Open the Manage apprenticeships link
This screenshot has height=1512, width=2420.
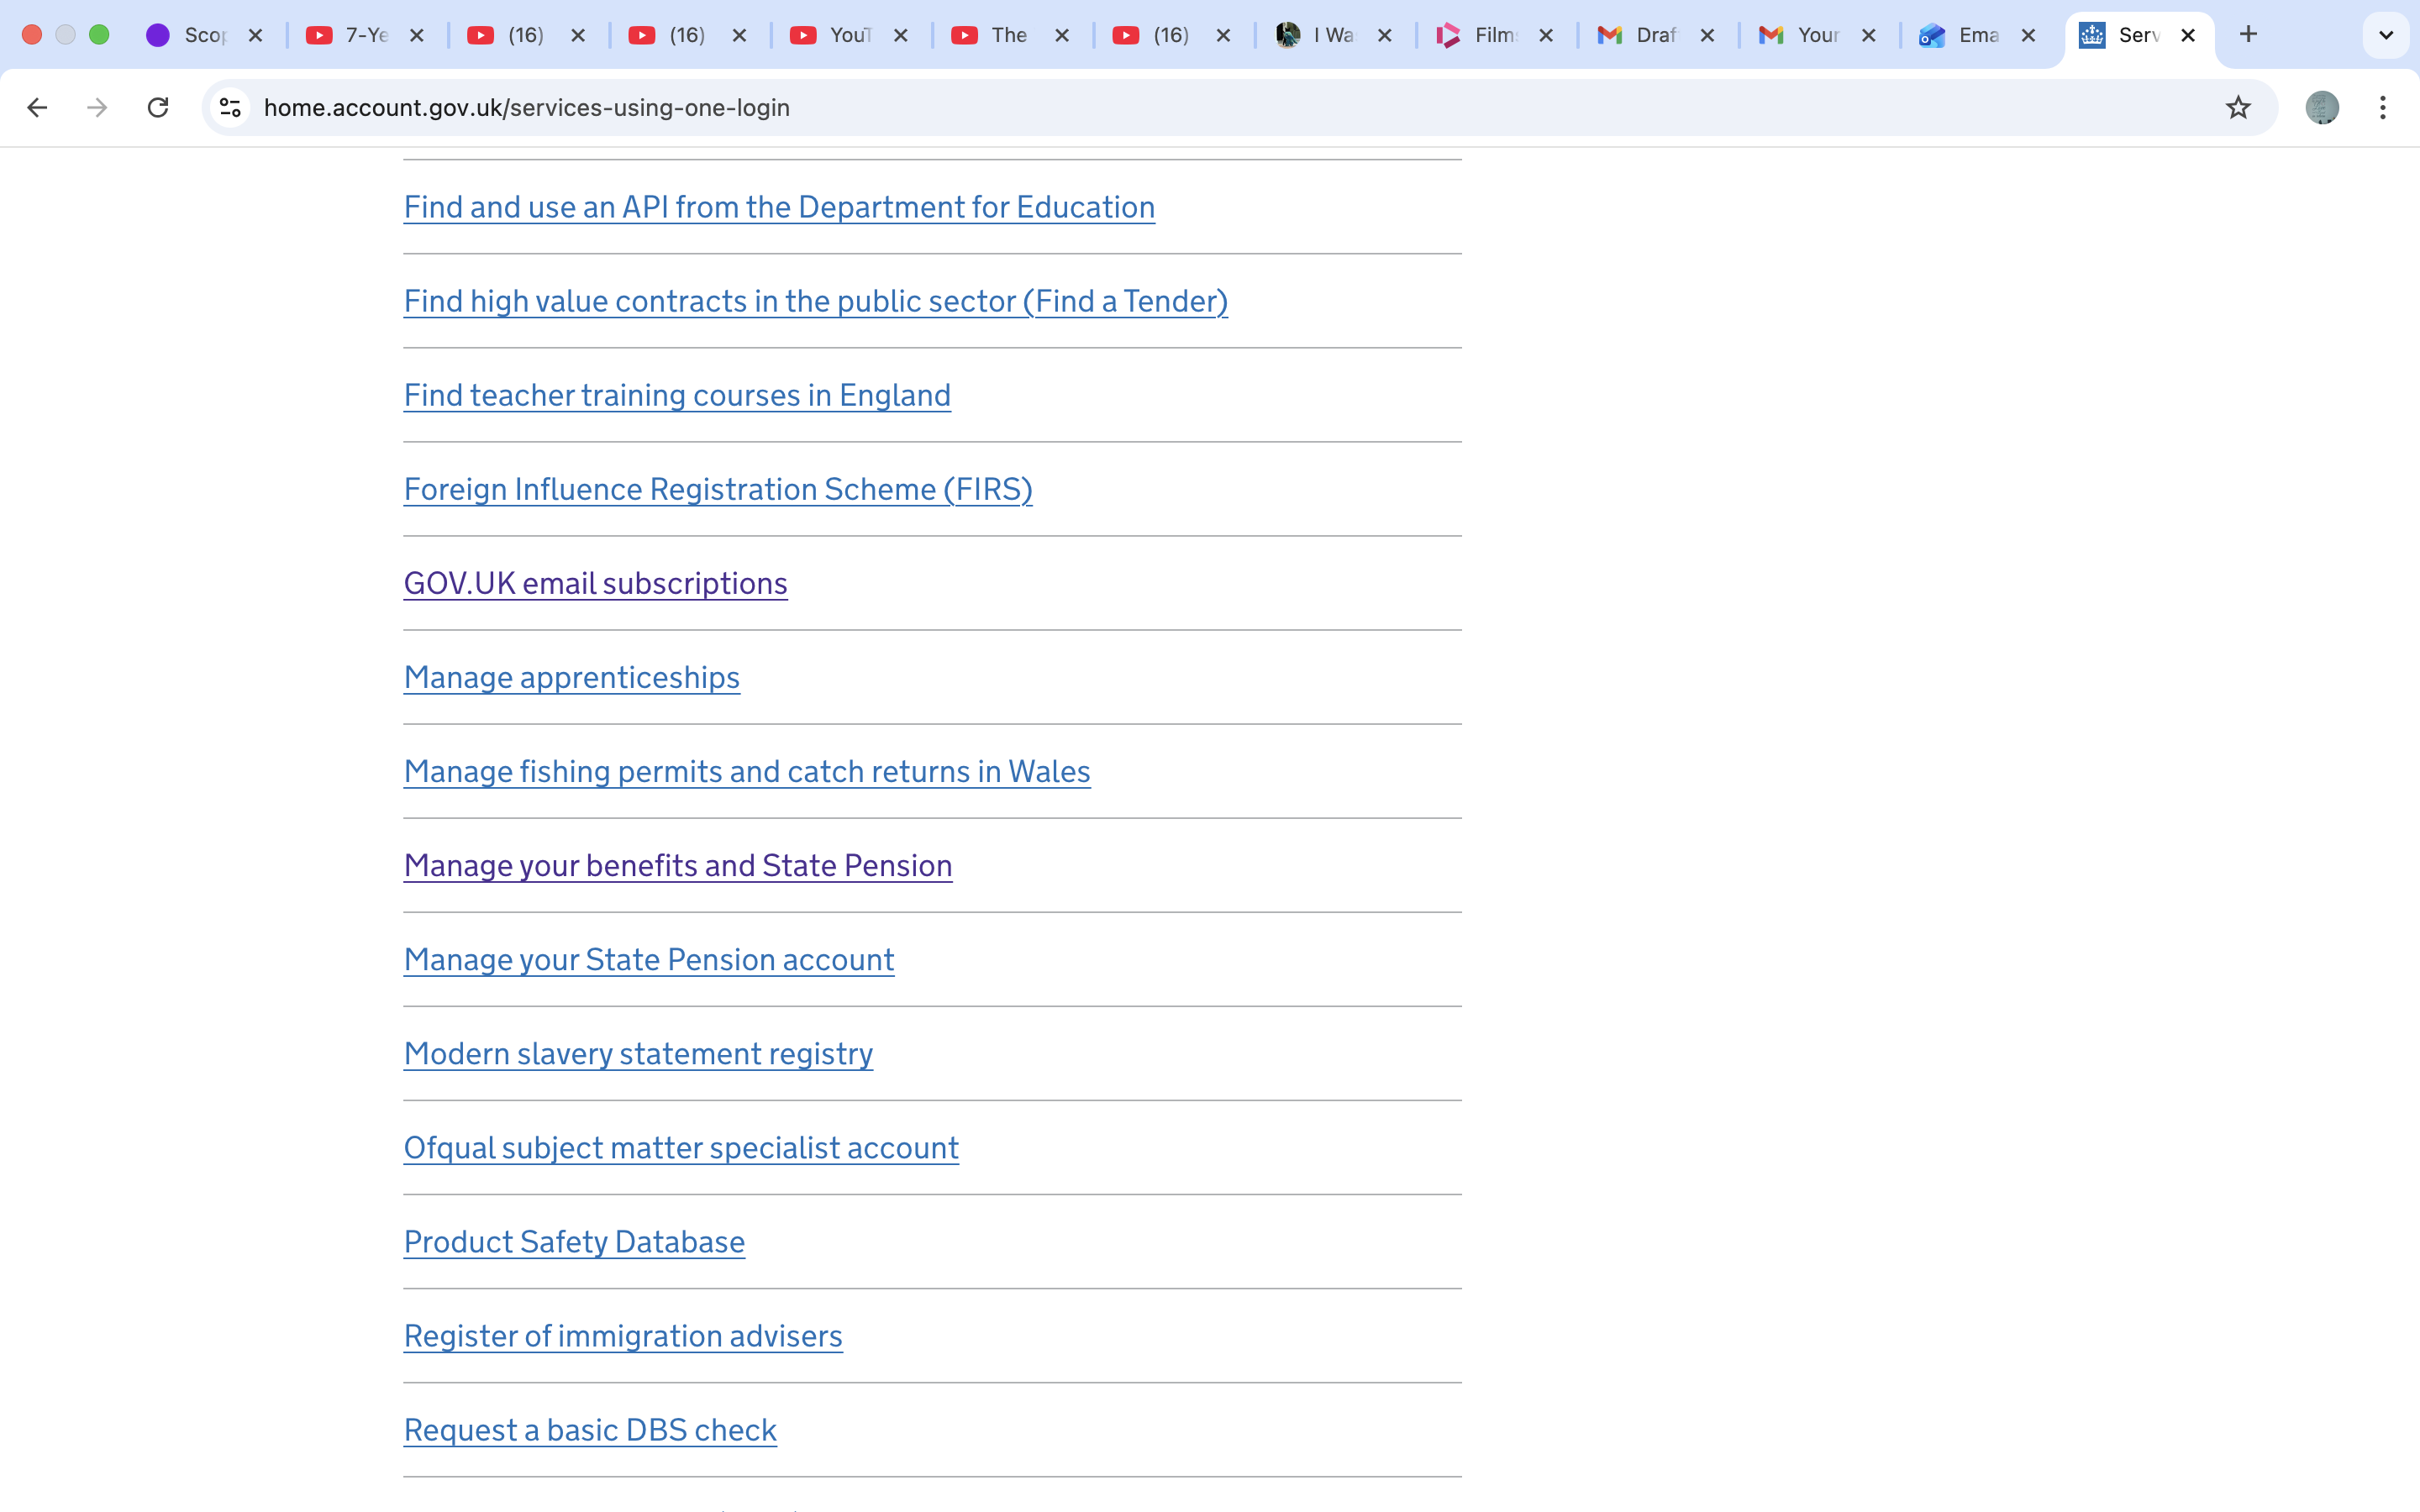coord(571,677)
